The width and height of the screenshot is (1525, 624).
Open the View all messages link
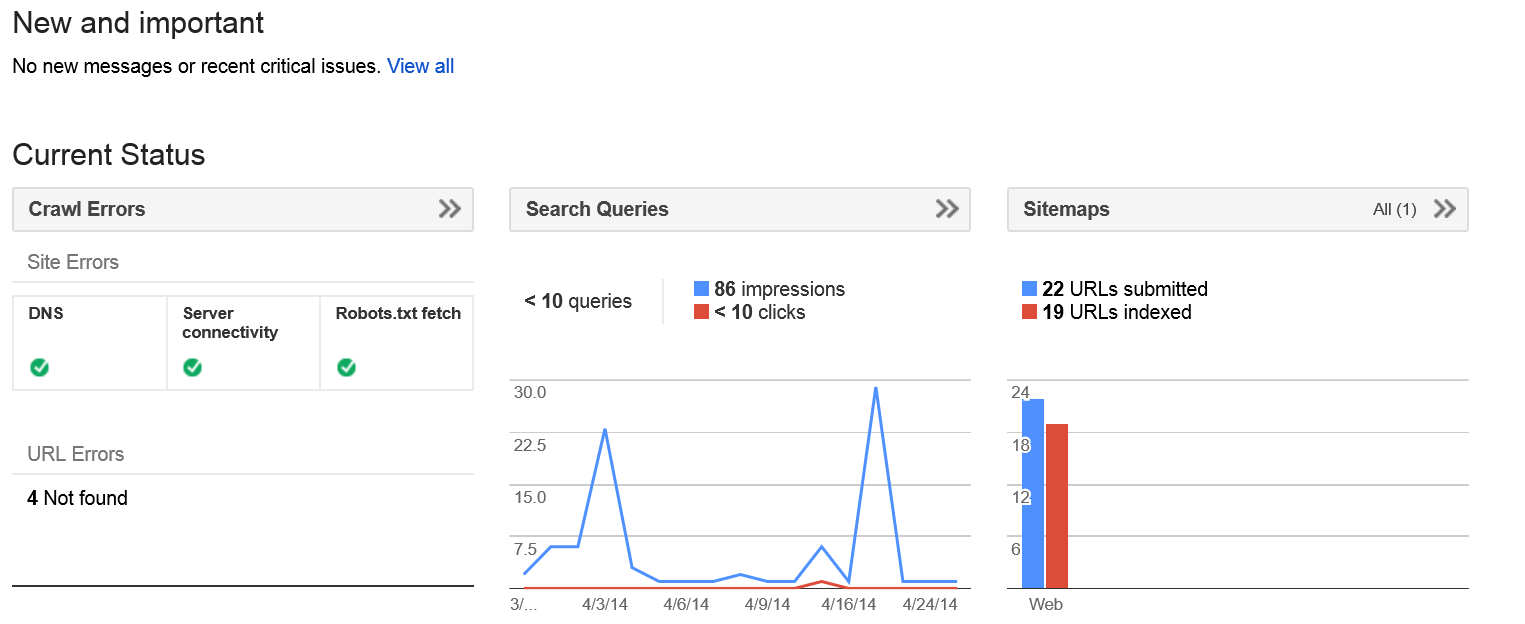pyautogui.click(x=420, y=66)
